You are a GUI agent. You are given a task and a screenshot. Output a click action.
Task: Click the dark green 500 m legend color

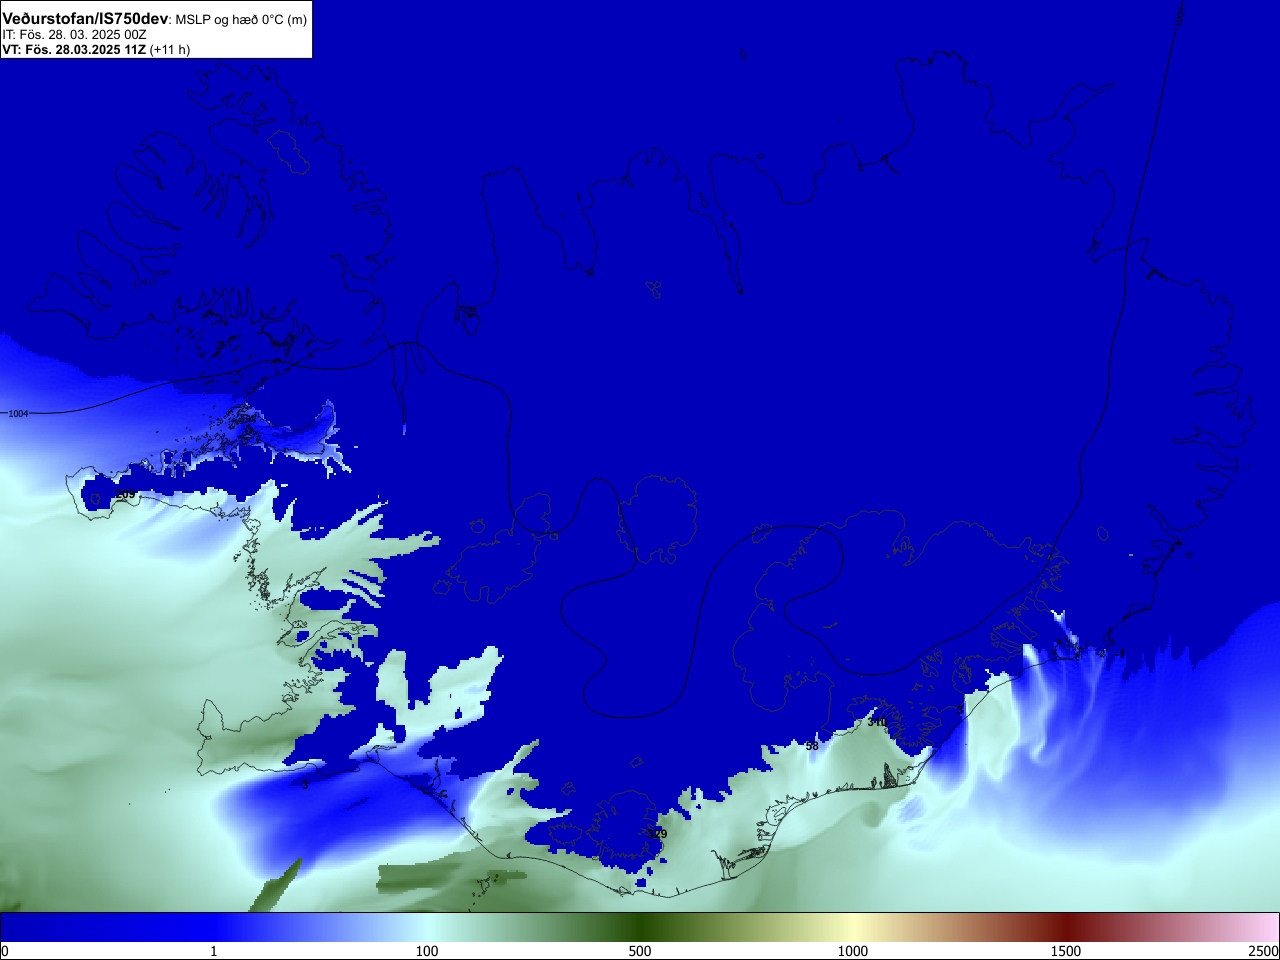(640, 927)
